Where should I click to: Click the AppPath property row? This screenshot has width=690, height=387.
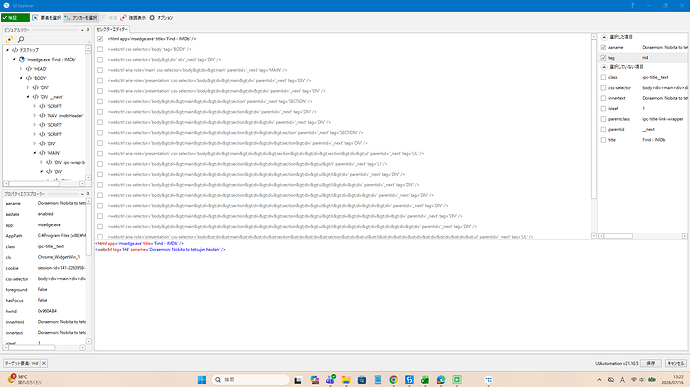coord(46,236)
